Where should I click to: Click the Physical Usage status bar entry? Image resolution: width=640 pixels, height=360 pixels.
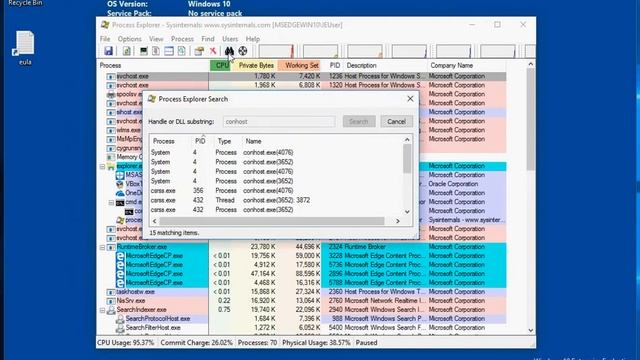click(316, 343)
